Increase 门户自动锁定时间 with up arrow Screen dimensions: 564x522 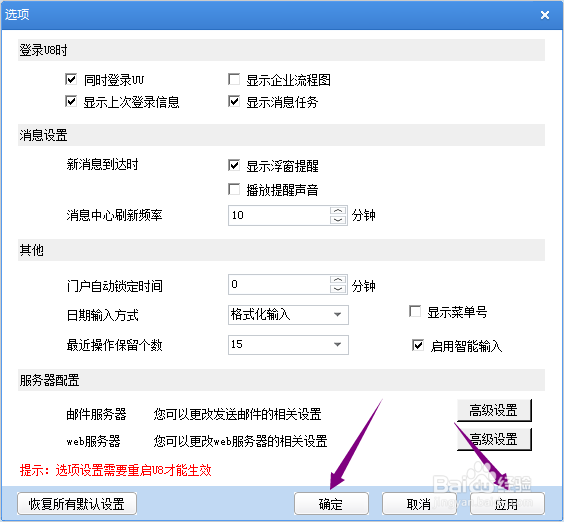pos(338,280)
